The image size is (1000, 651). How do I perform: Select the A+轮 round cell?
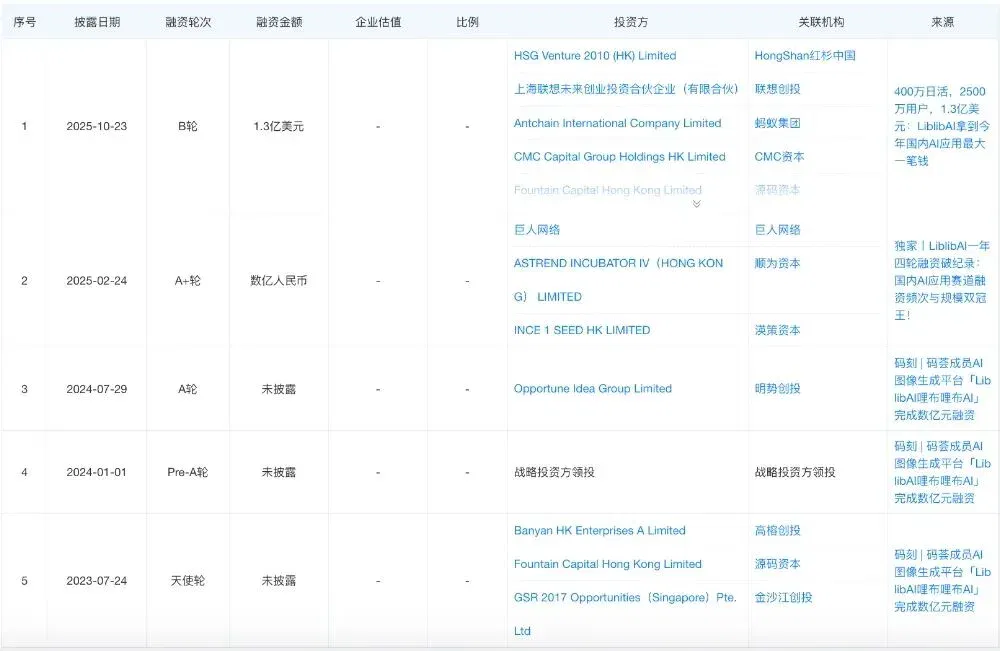(x=188, y=281)
